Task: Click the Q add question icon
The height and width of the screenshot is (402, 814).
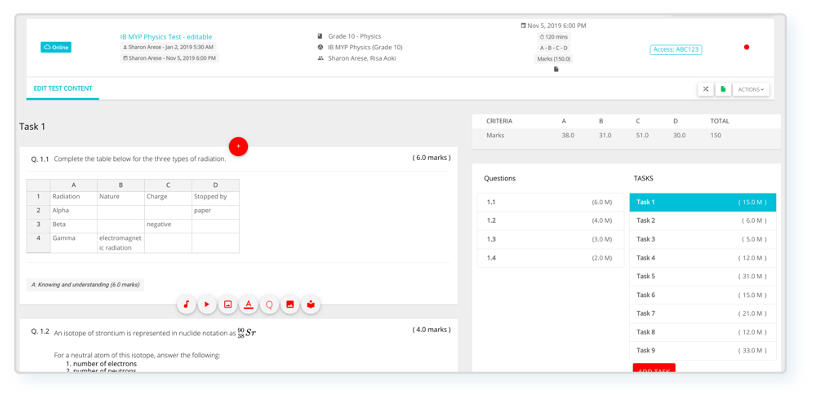Action: tap(270, 304)
